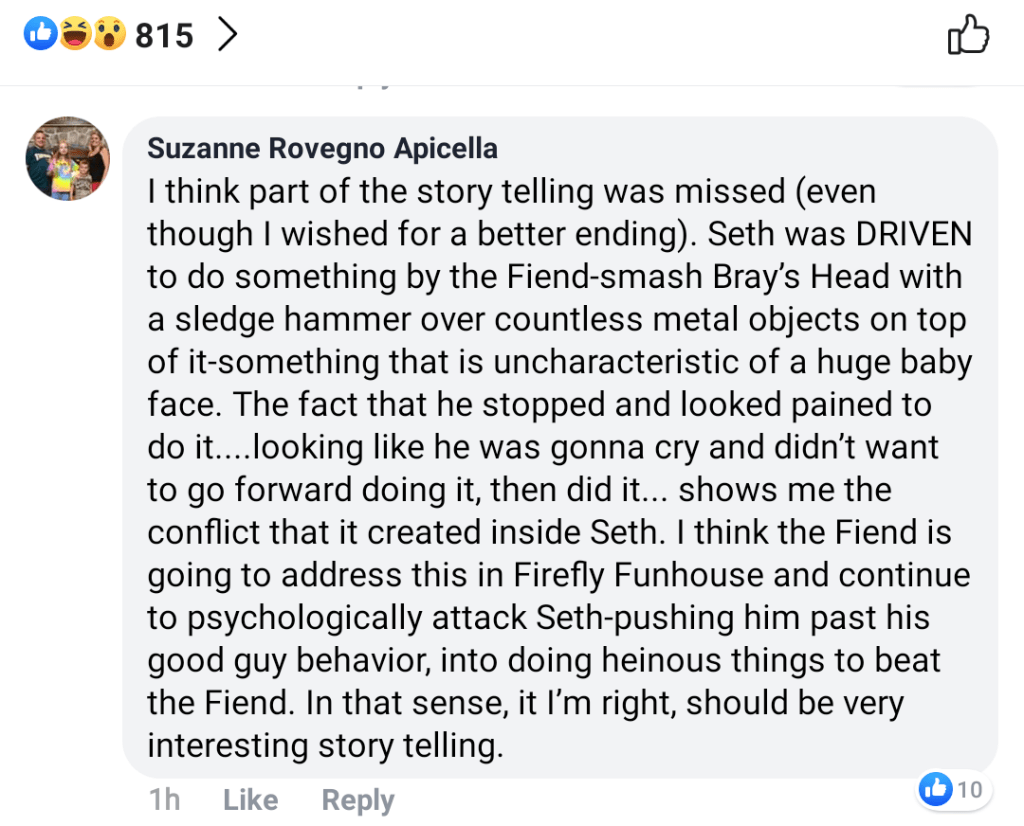
Task: Open Suzanne Rovegno Apicella's profile name
Action: tap(322, 149)
